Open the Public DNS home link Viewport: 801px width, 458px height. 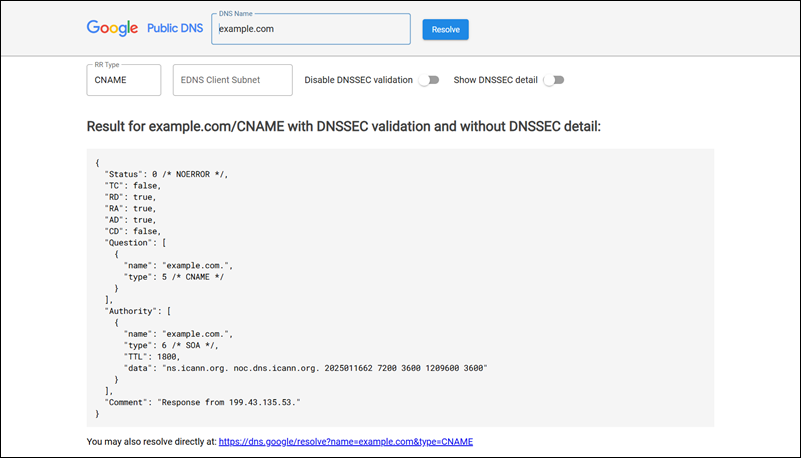coord(175,29)
